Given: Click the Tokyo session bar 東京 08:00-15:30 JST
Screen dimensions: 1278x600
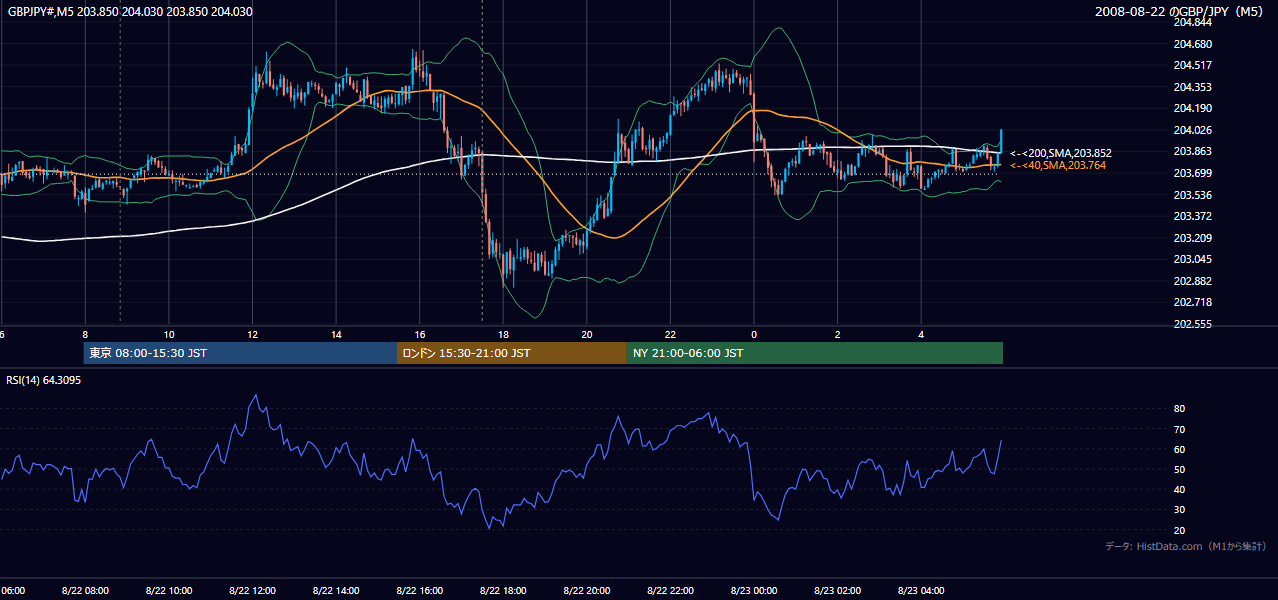Looking at the screenshot, I should (x=240, y=353).
